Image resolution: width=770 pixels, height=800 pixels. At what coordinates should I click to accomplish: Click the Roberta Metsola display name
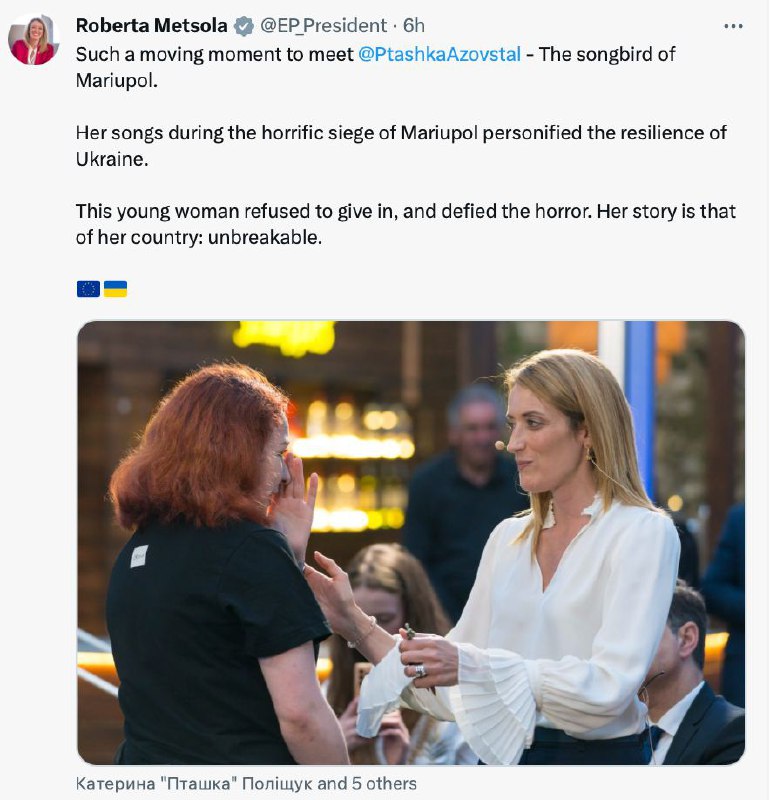[x=151, y=26]
